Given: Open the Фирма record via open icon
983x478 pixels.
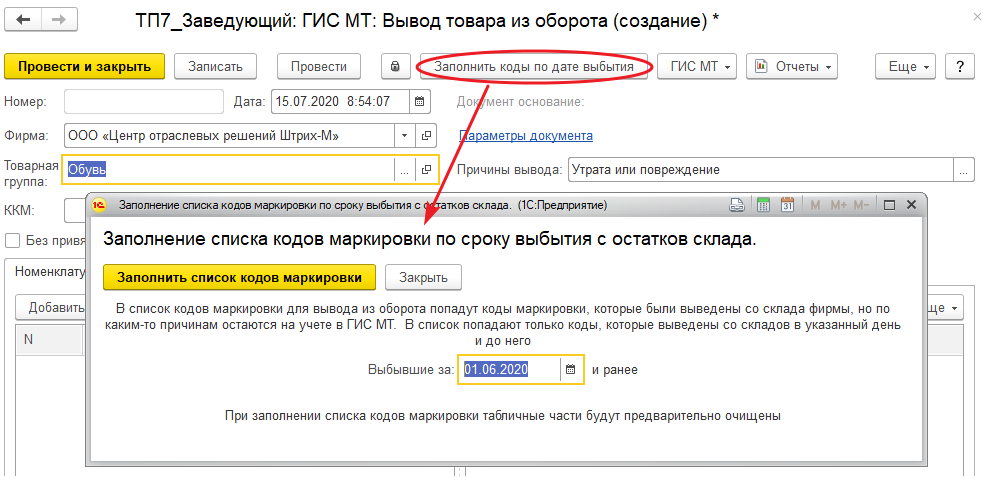Looking at the screenshot, I should 427,135.
